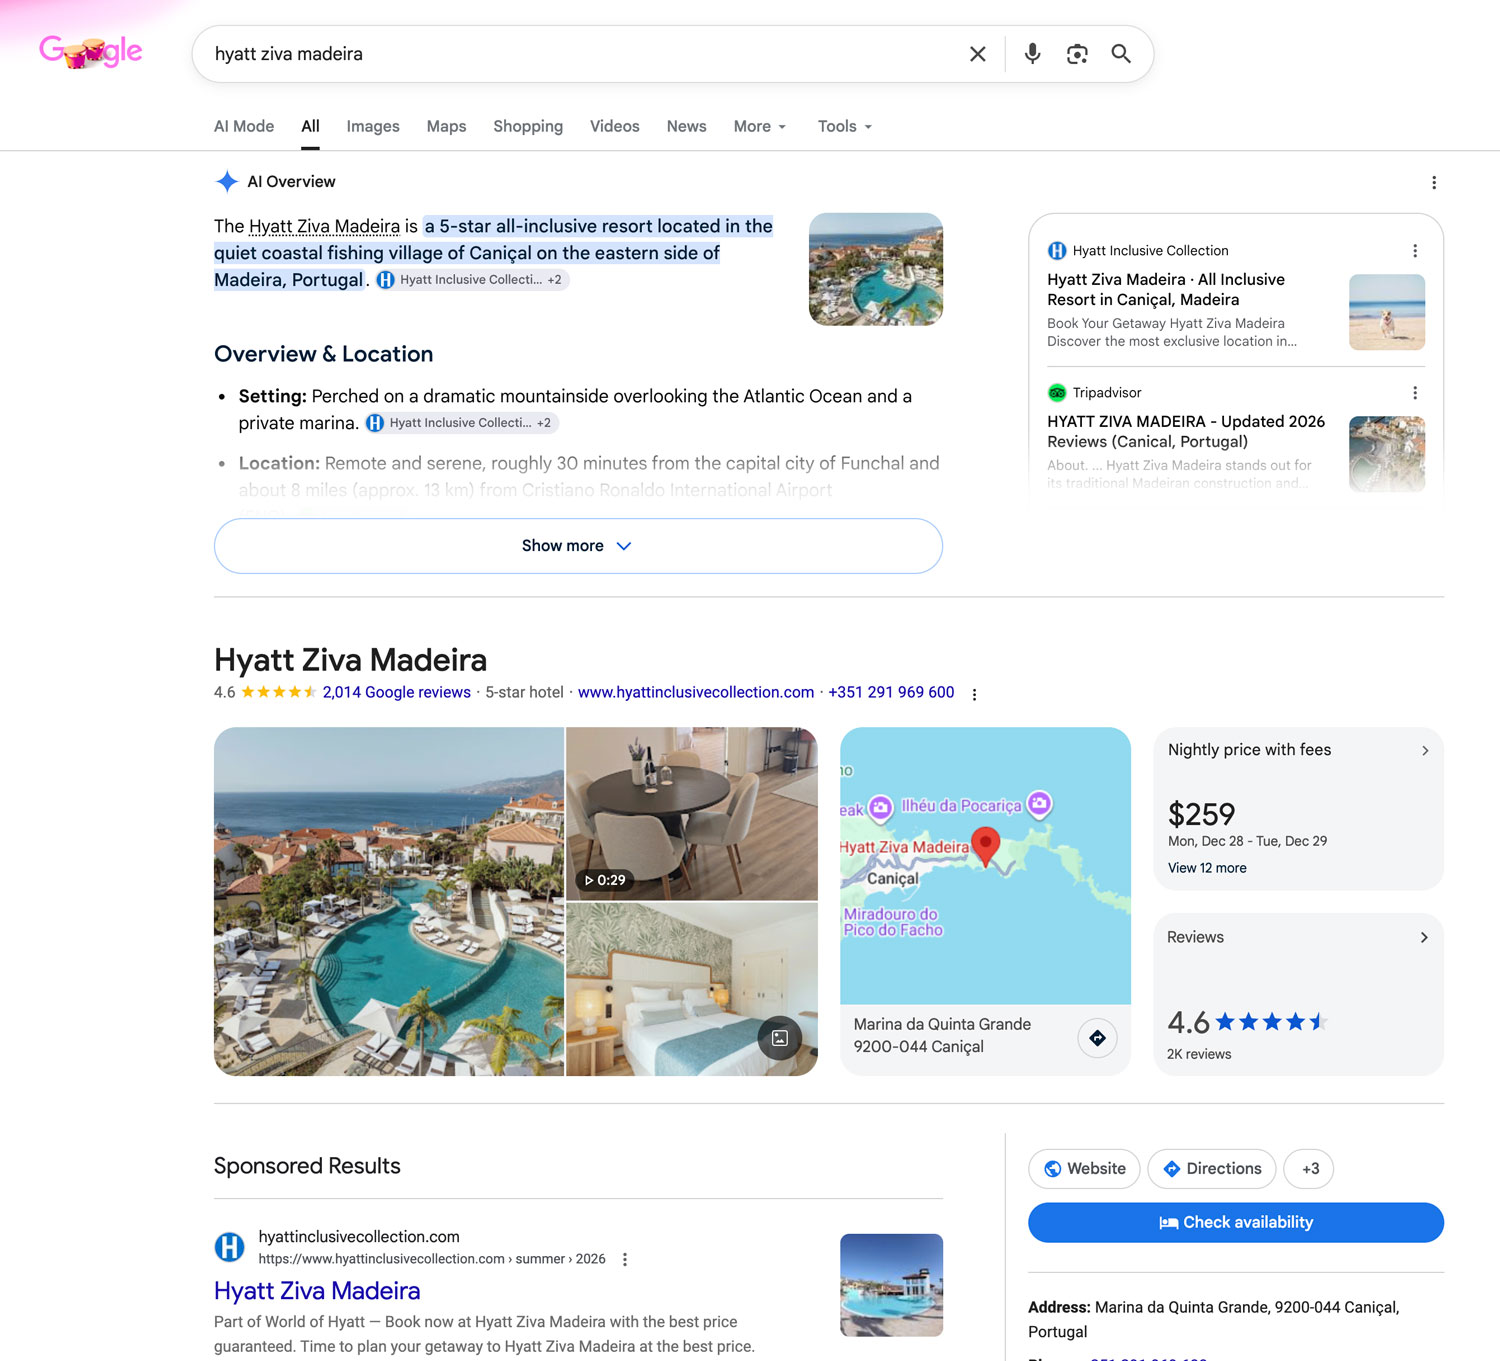
Task: Go to Google homepage via the doodle logo
Action: 91,51
